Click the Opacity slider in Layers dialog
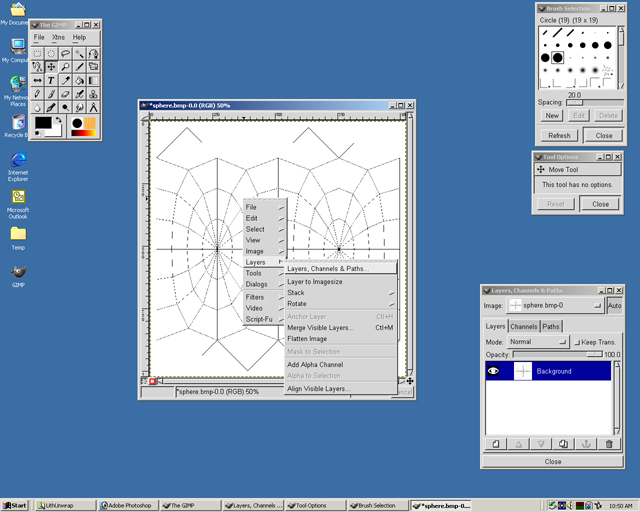 (x=558, y=354)
